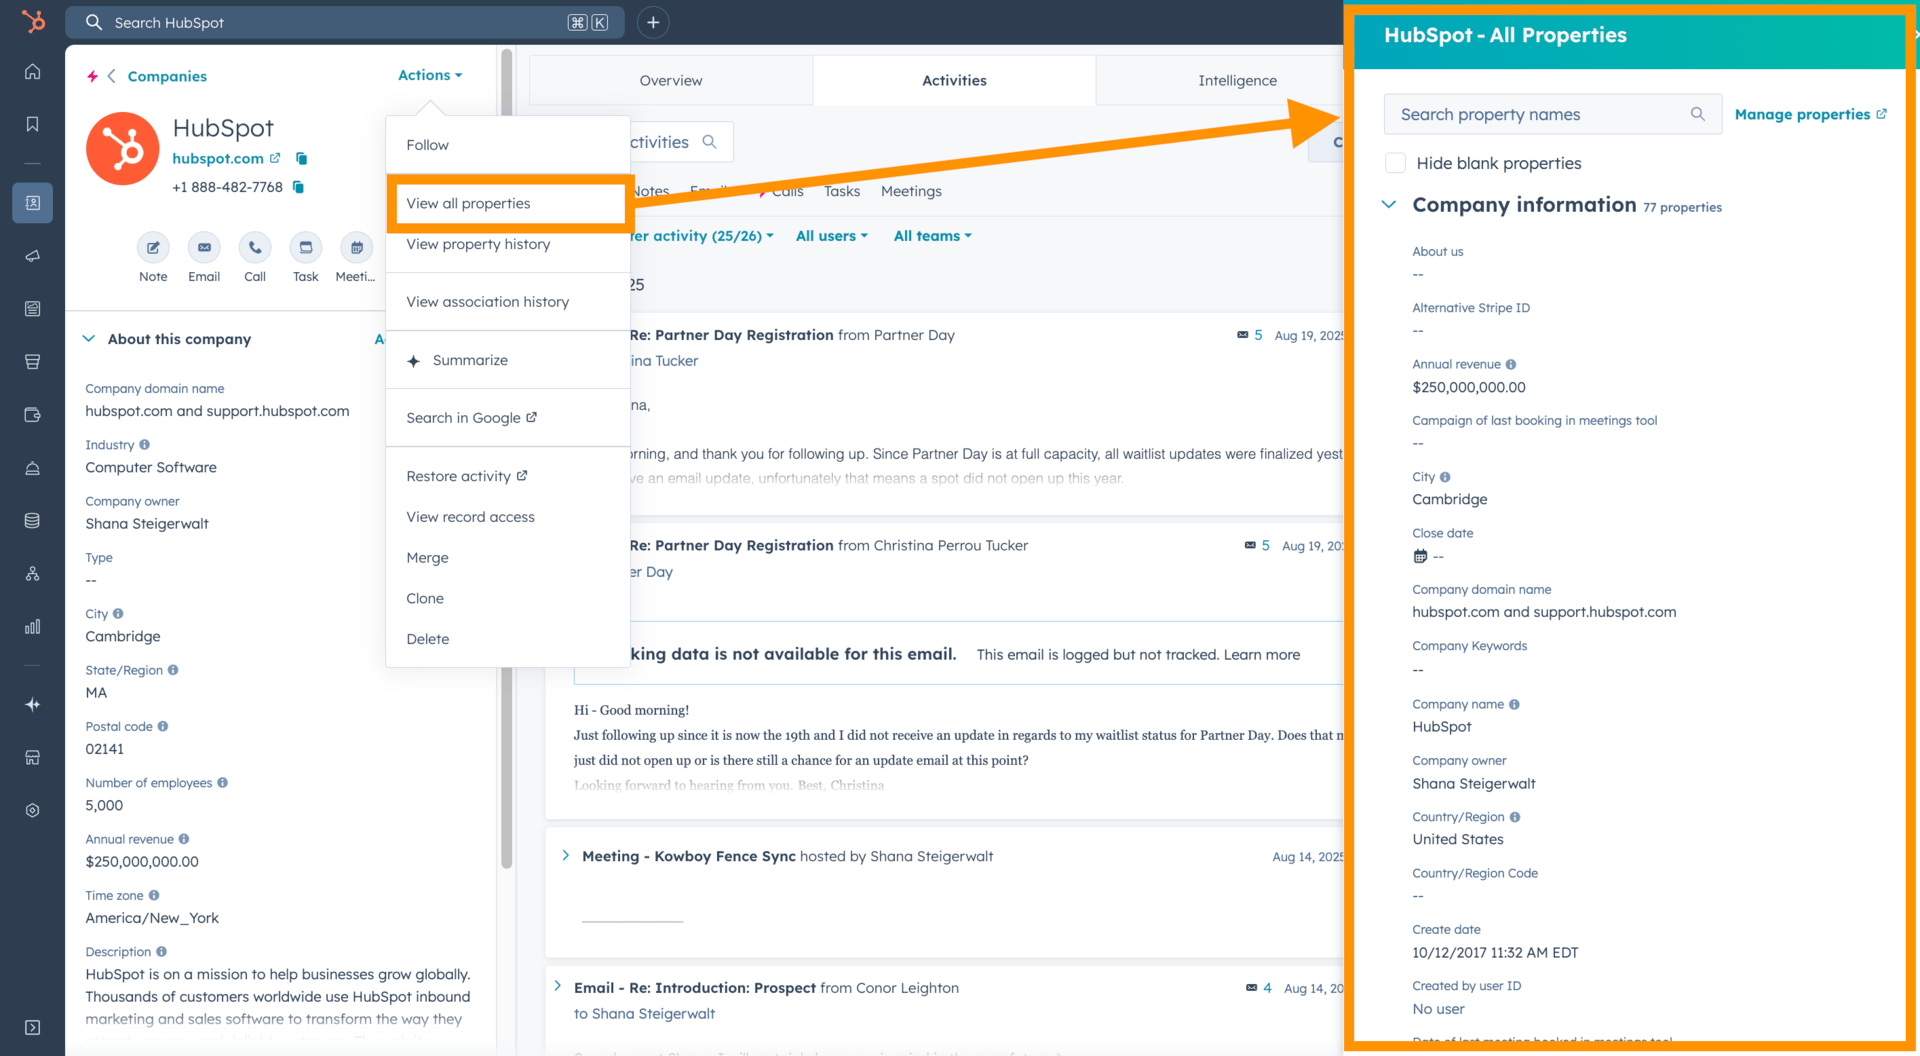
Task: Open the Reporting bar chart icon in sidebar
Action: [x=33, y=626]
